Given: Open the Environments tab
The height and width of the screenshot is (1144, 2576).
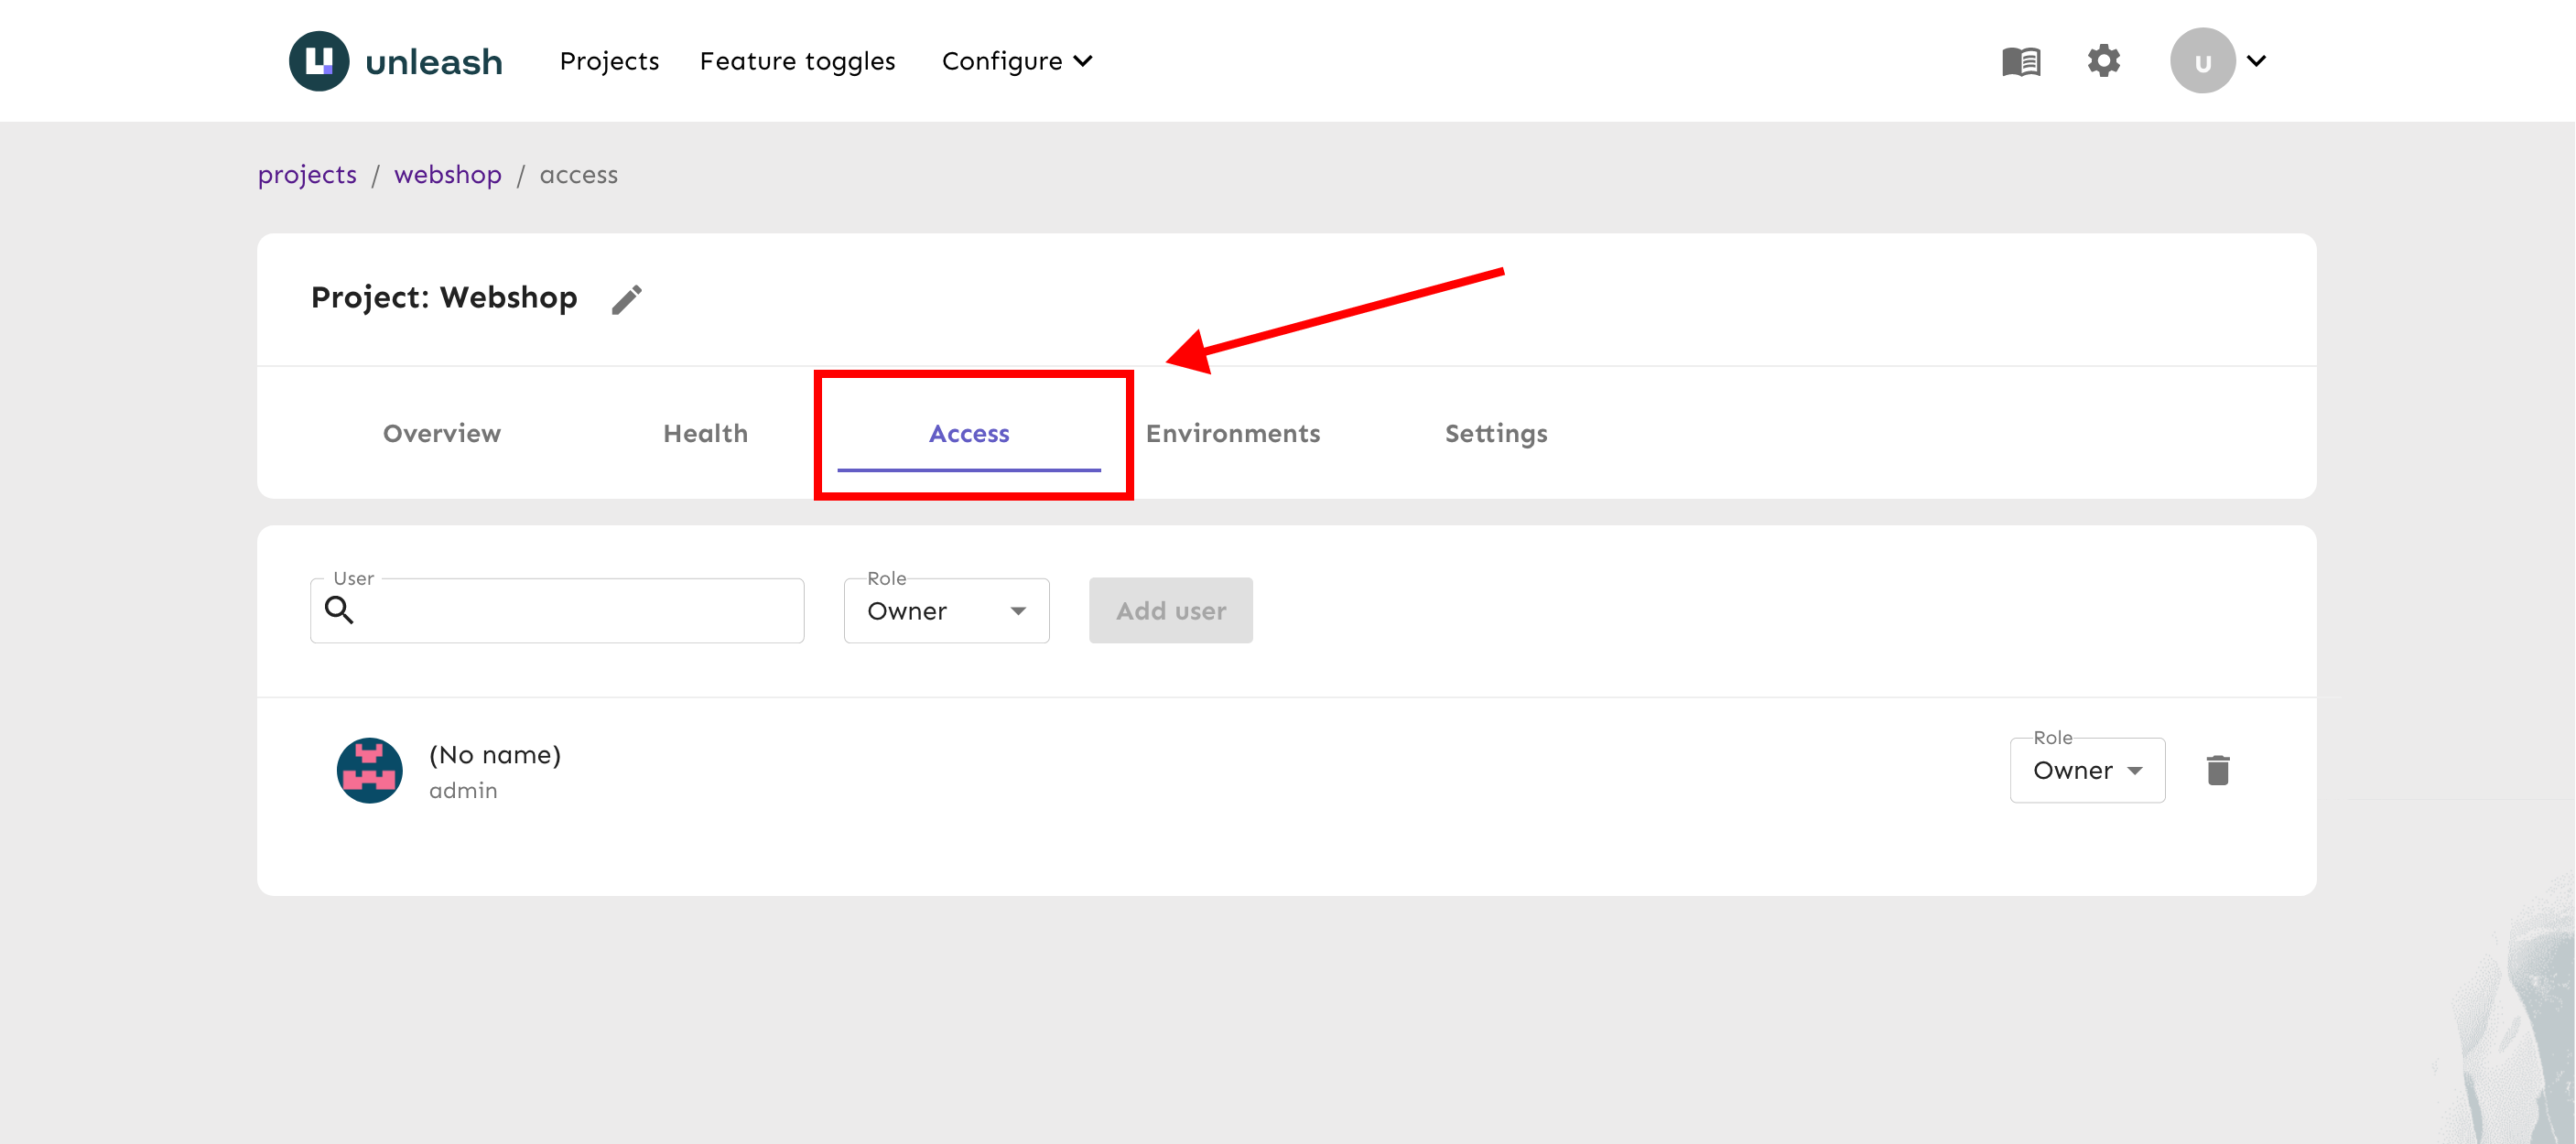Looking at the screenshot, I should 1232,433.
